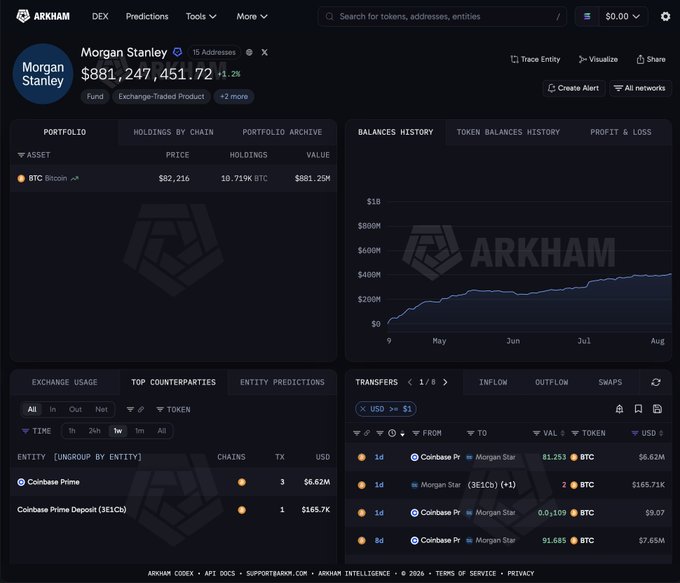The image size is (680, 583).
Task: Open the More dropdown menu
Action: click(252, 16)
